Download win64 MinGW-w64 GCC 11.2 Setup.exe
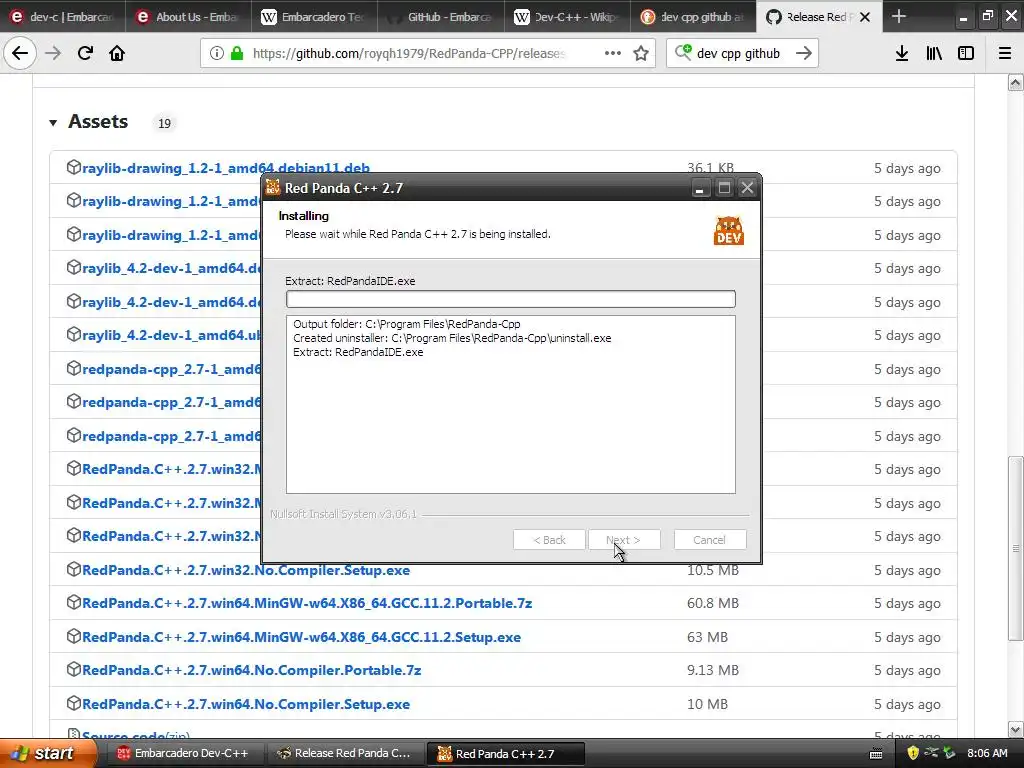Screen dimensions: 1024x768 (x=302, y=637)
